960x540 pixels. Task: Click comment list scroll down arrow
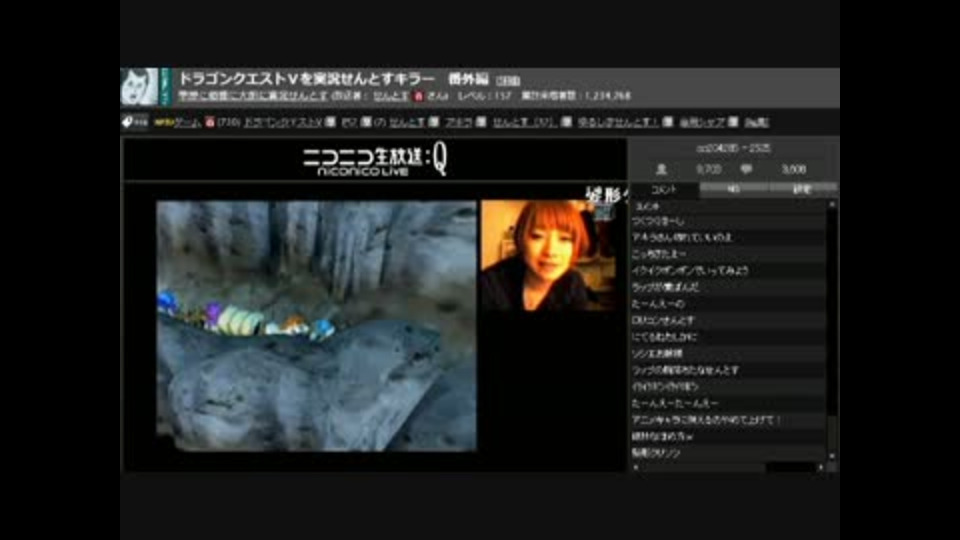coord(831,456)
